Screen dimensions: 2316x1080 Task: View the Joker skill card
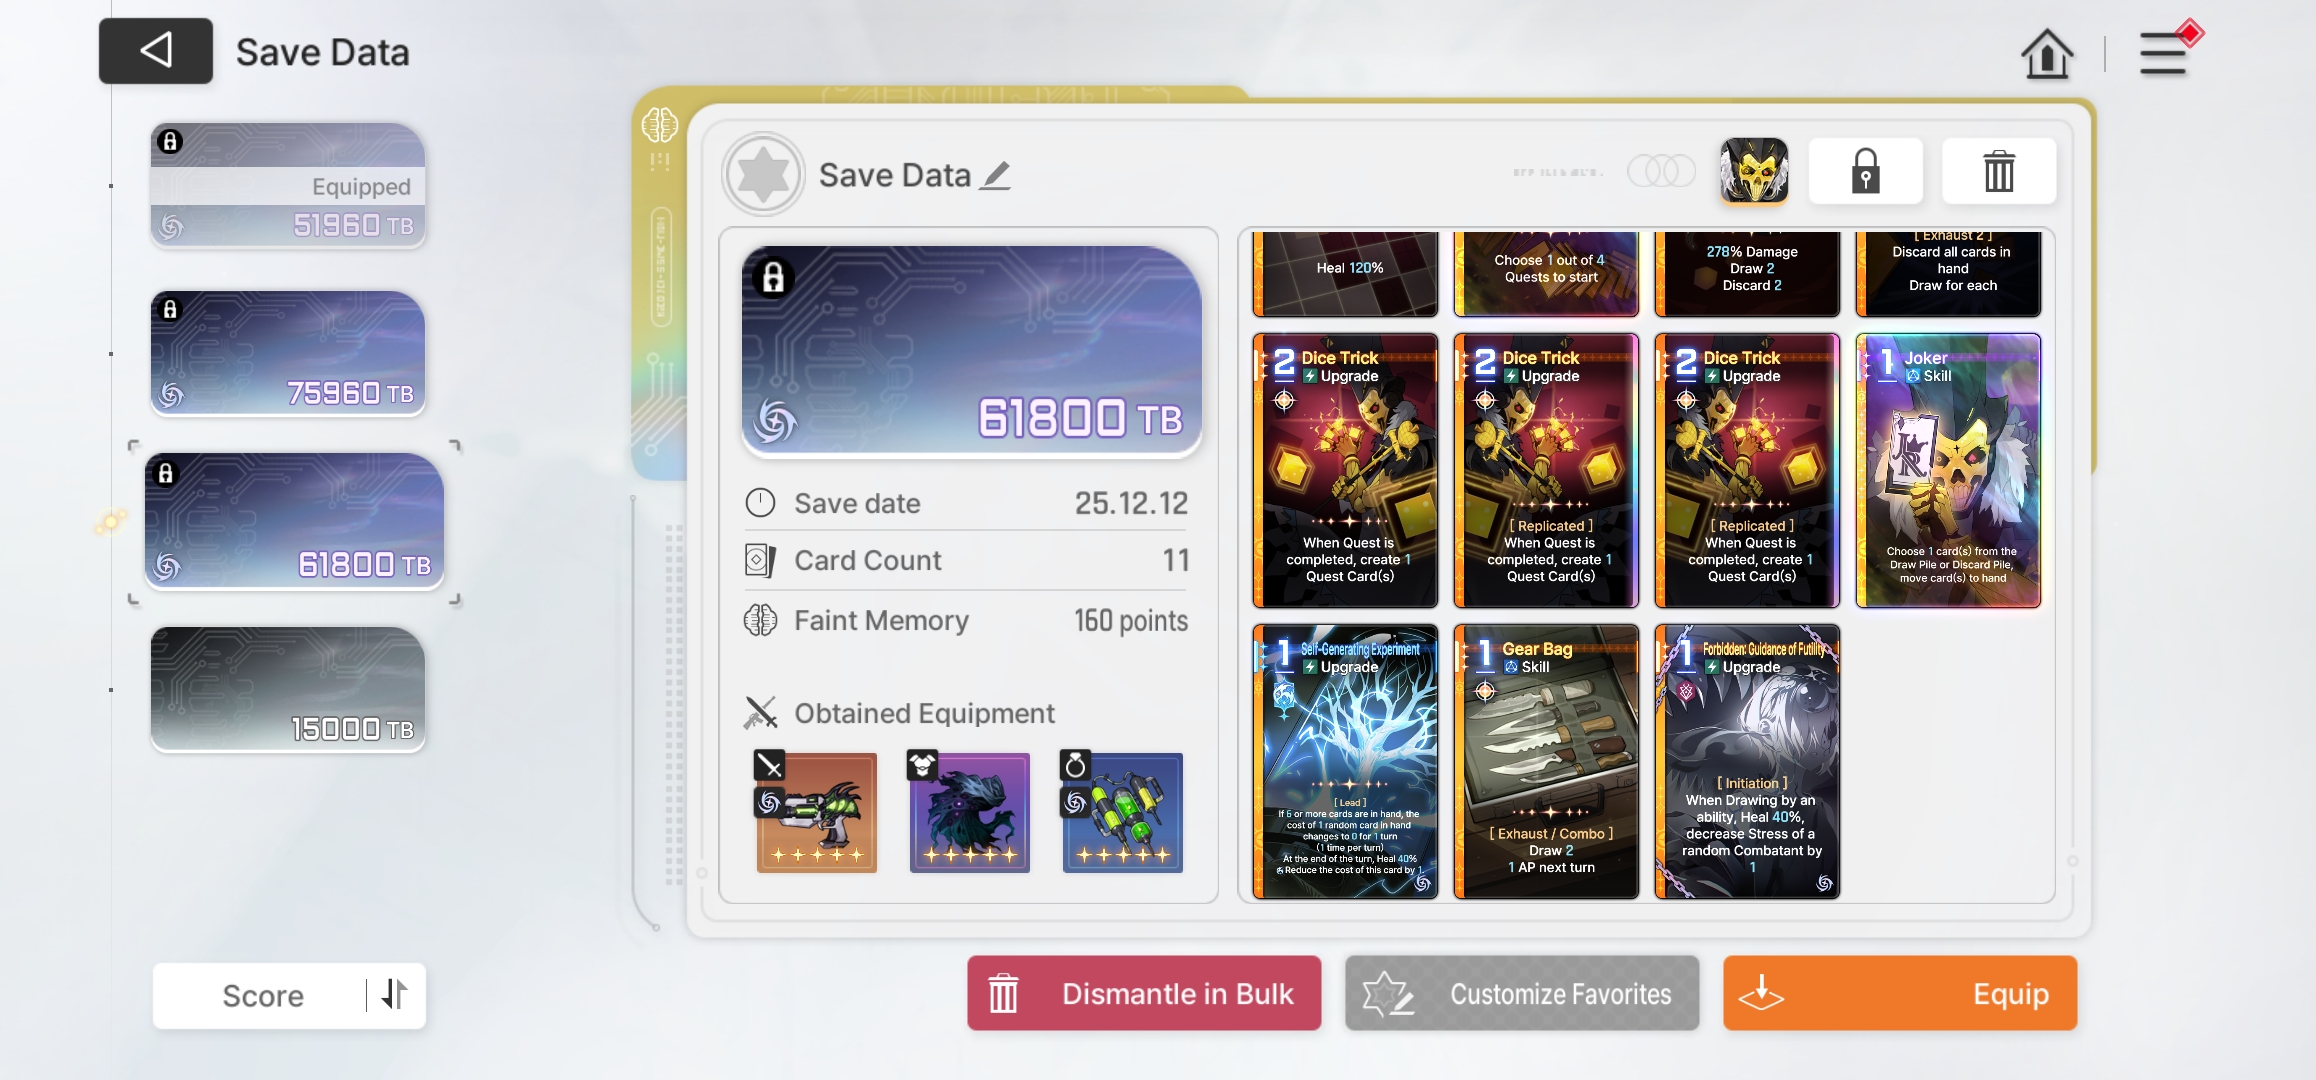pos(1948,471)
